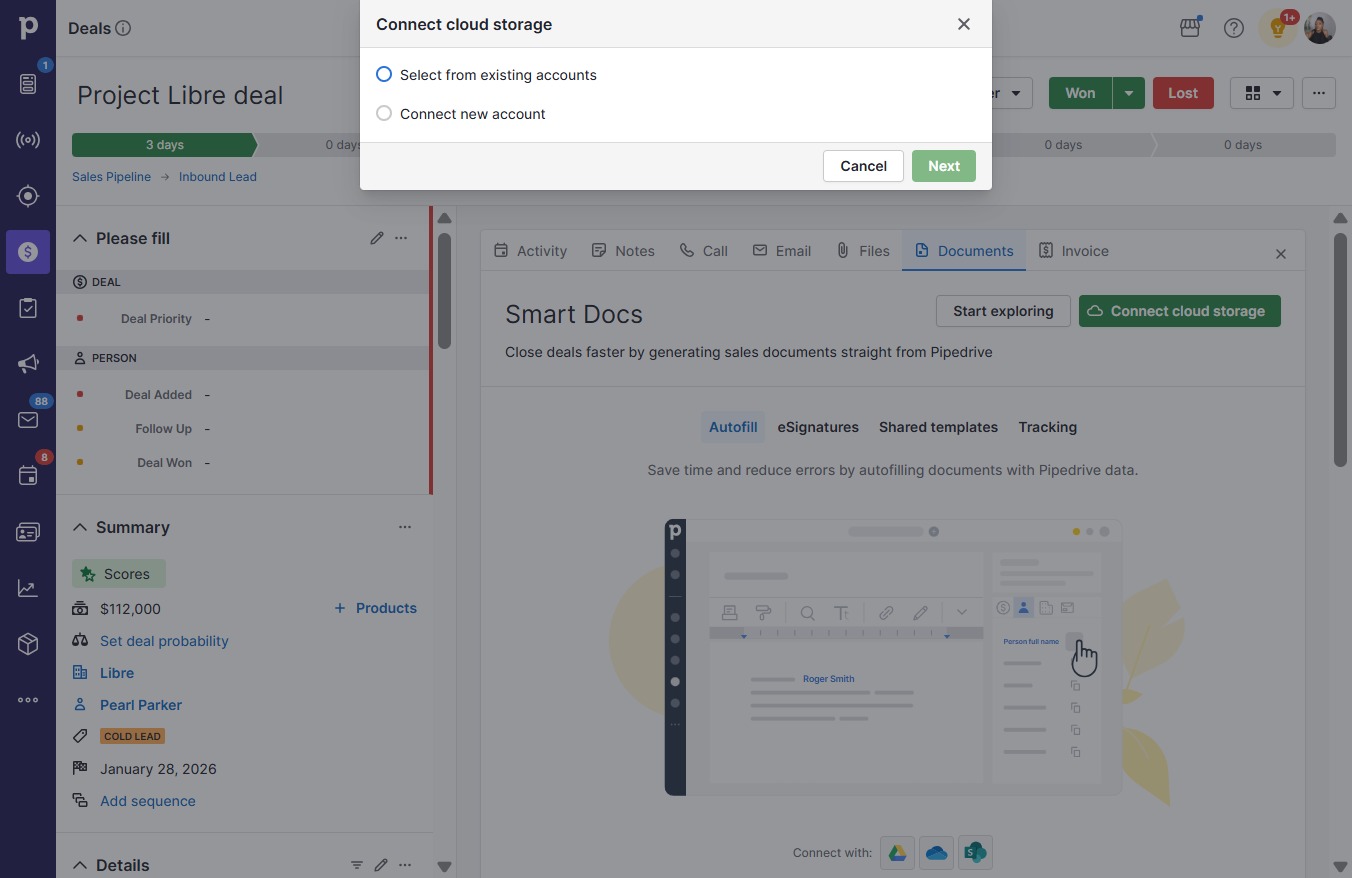Open the Deals dollar sidebar icon
The width and height of the screenshot is (1352, 878).
coord(28,252)
